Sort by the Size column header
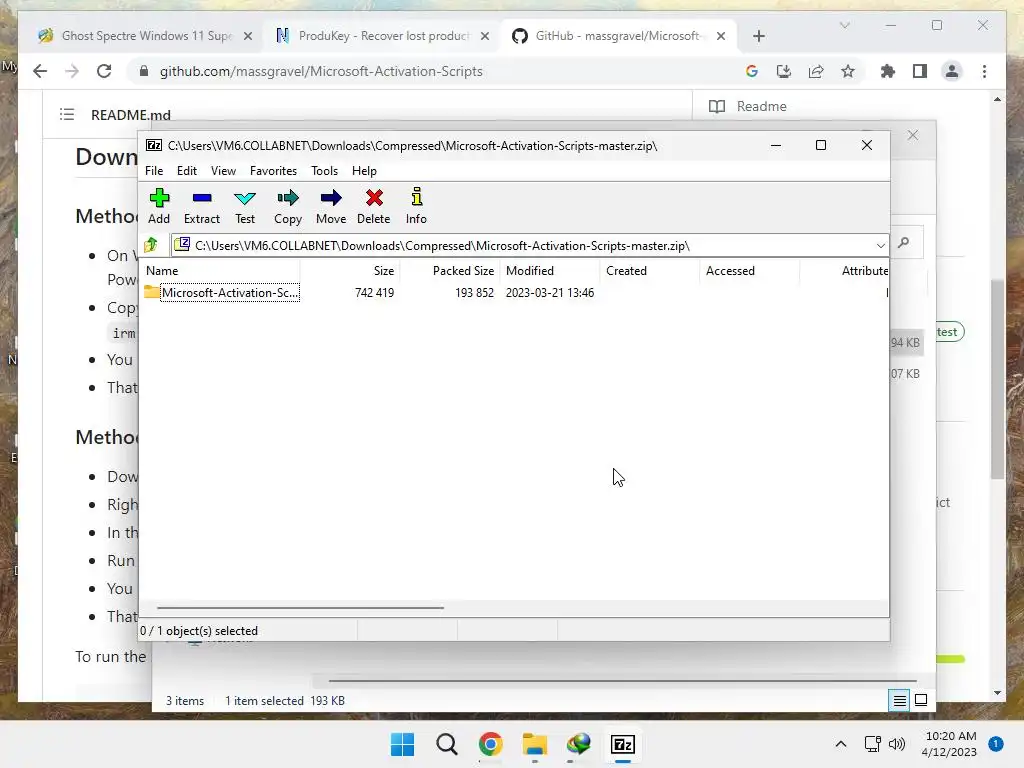This screenshot has height=768, width=1024. [x=350, y=270]
